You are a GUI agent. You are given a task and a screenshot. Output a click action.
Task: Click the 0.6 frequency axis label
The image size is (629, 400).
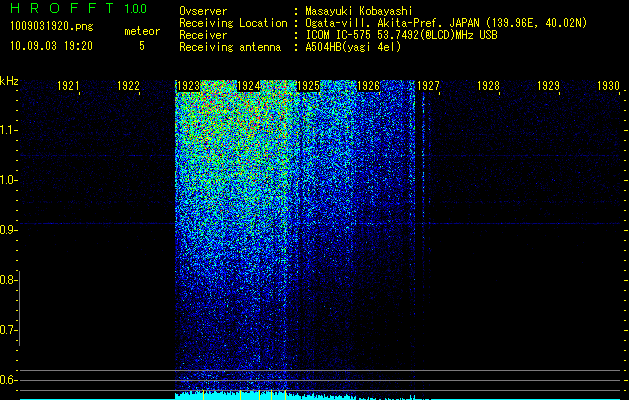point(8,380)
